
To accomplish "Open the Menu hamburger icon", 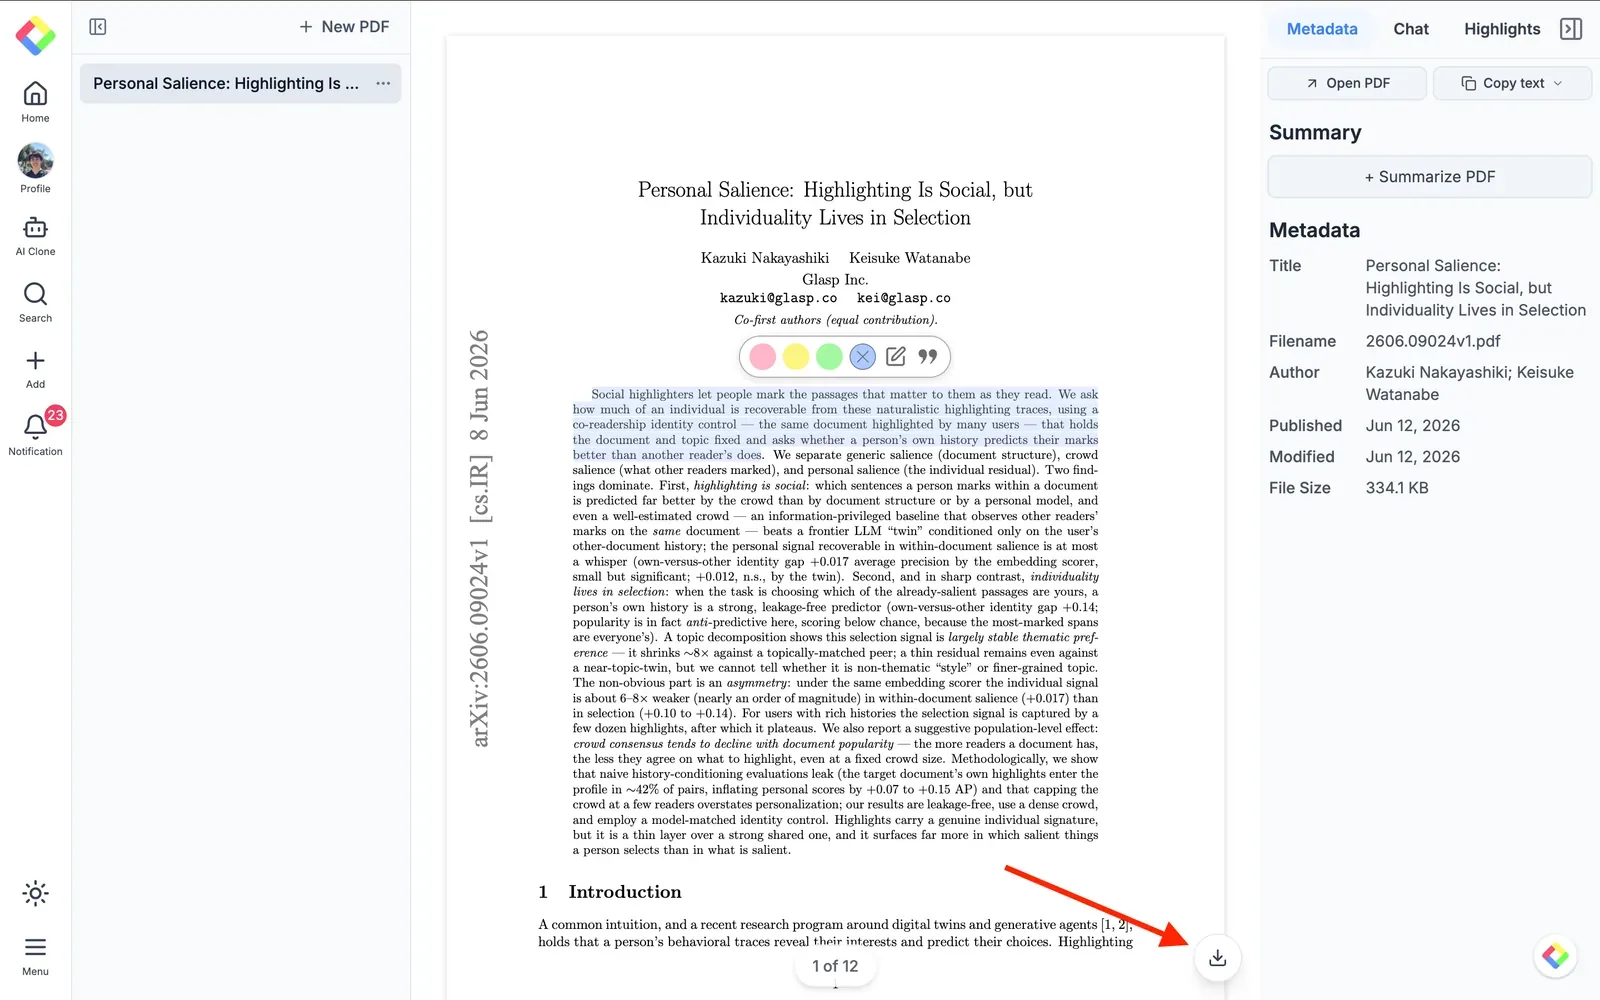I will coord(35,956).
